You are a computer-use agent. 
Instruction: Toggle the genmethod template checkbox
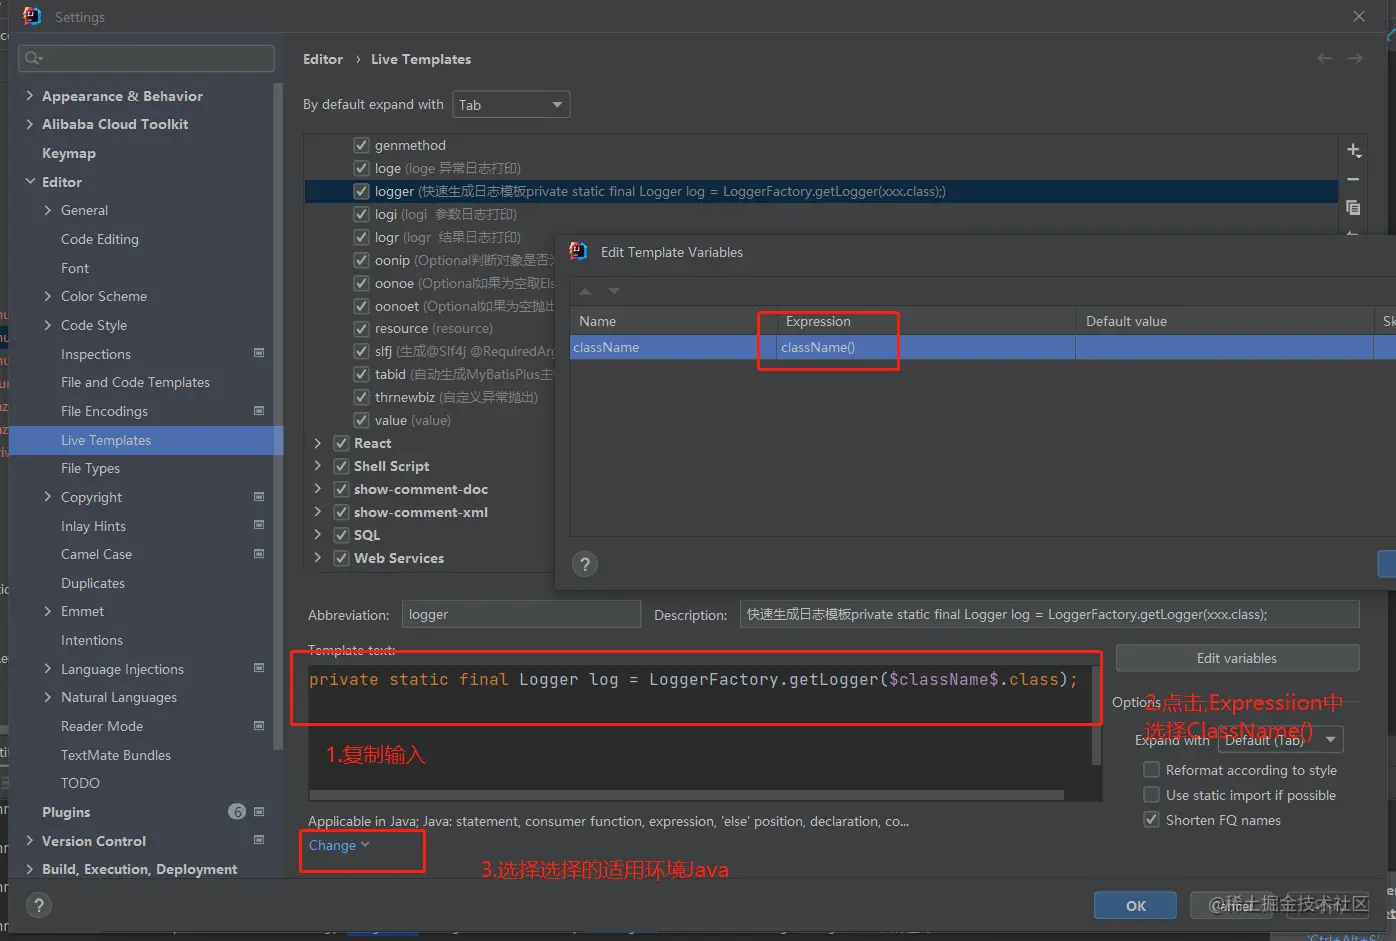click(x=361, y=145)
